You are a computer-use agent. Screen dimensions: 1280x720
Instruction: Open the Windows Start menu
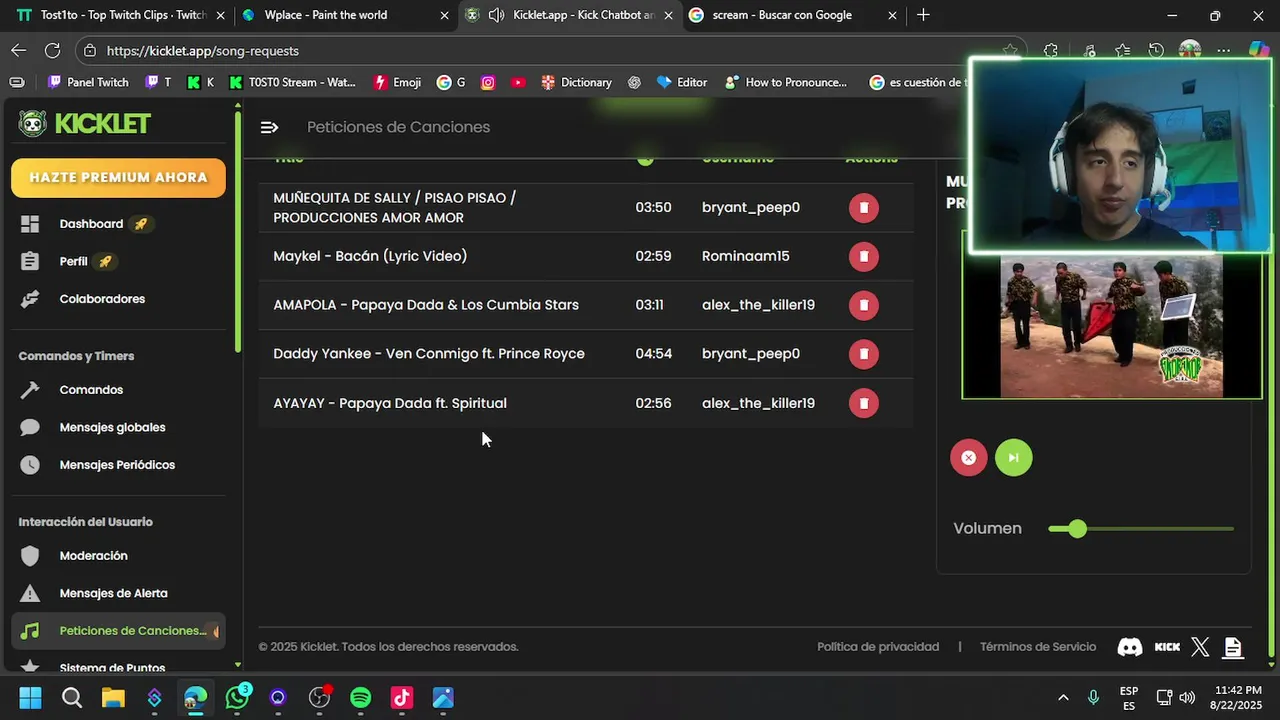coord(30,697)
